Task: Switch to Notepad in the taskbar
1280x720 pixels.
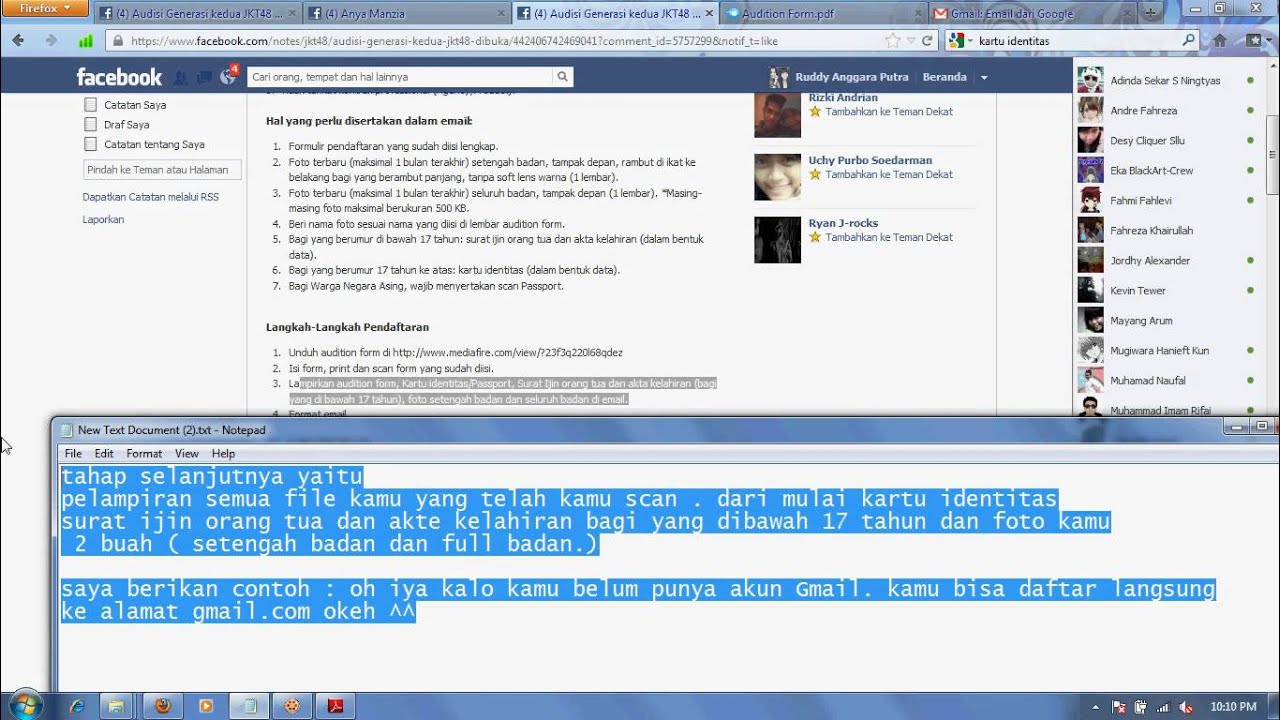Action: coord(249,706)
